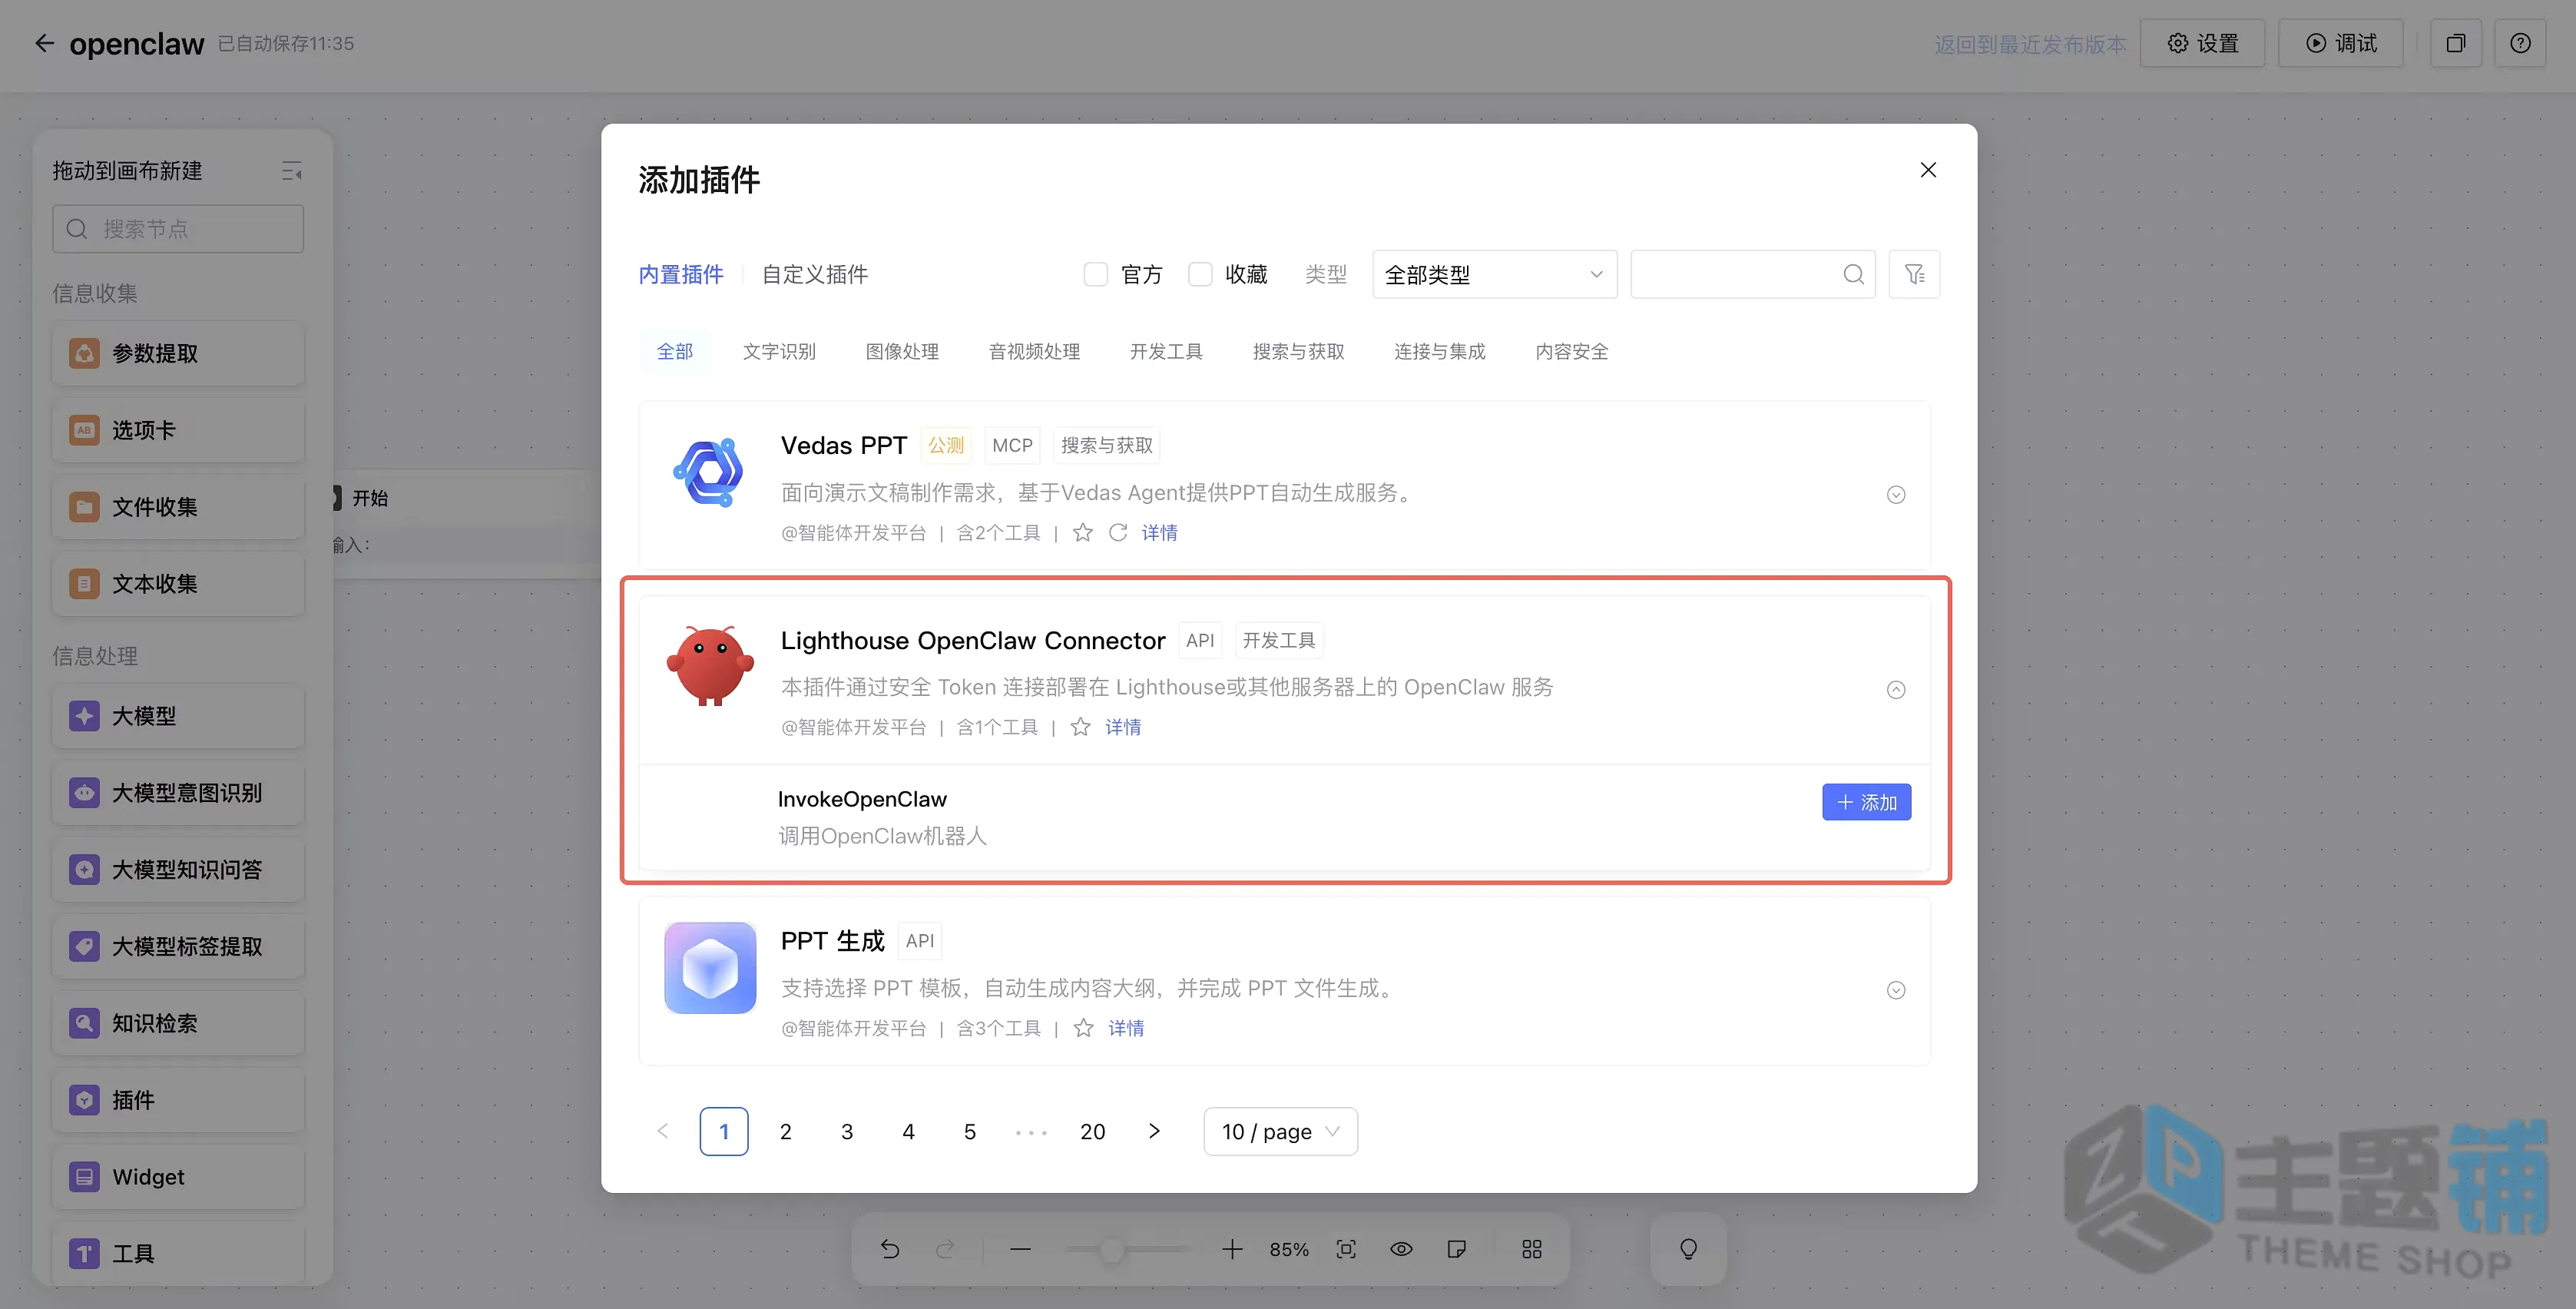
Task: Click the search magnifier in plugin dialog
Action: (x=1853, y=274)
